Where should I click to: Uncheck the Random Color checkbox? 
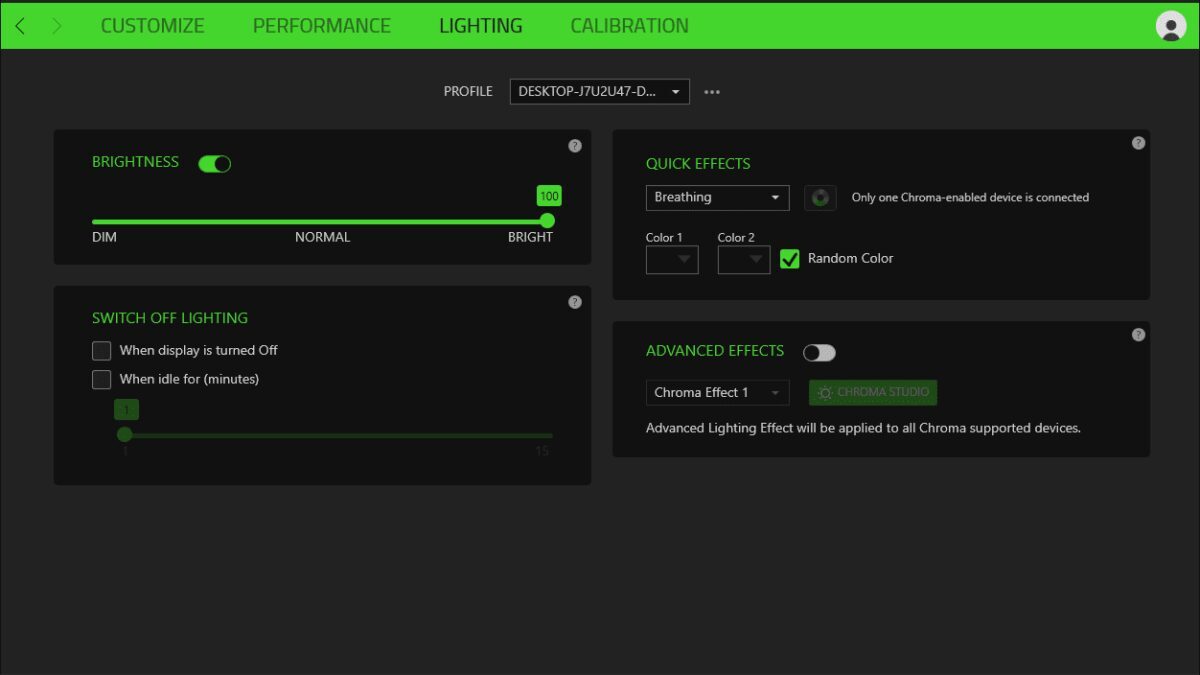pos(790,259)
